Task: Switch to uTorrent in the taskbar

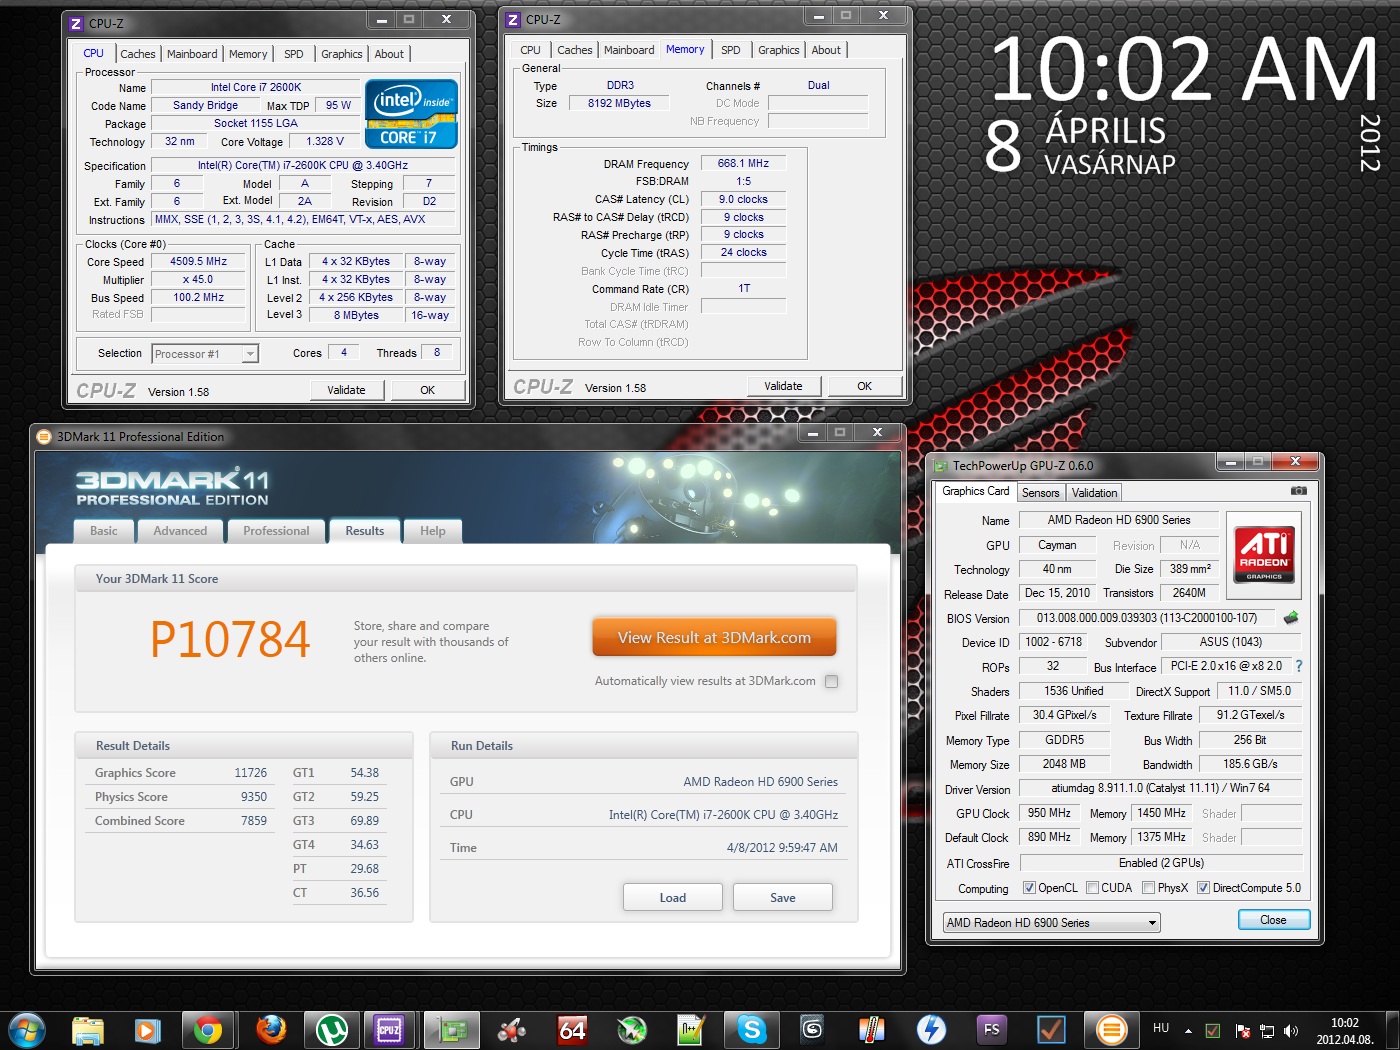Action: point(331,1029)
